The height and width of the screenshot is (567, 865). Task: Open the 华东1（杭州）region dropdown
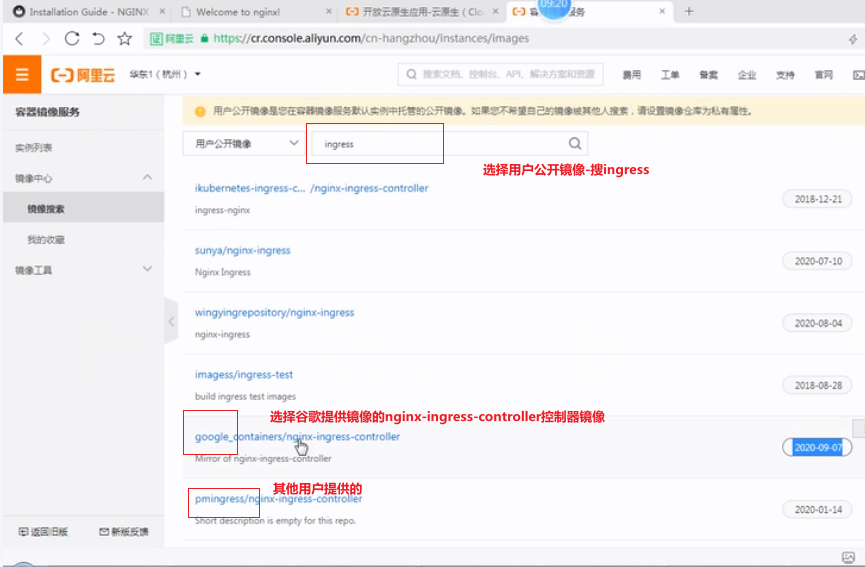(165, 74)
